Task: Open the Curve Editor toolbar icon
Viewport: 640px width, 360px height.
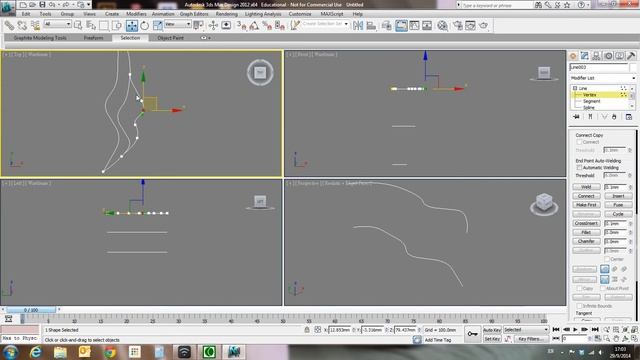Action: 414,25
